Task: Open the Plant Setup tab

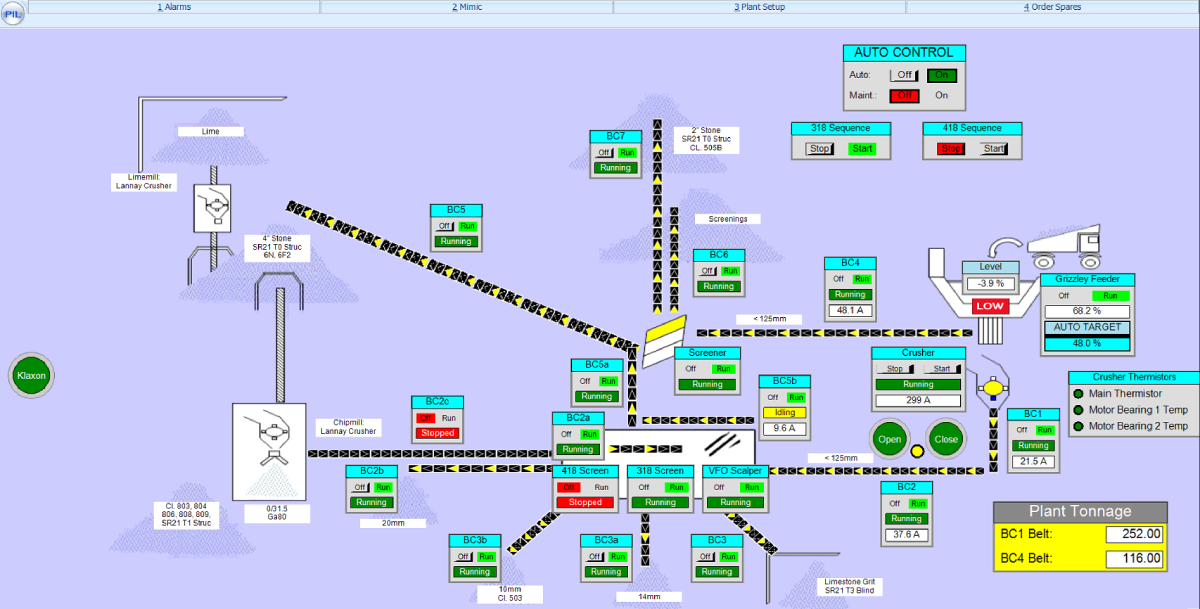Action: tap(759, 7)
